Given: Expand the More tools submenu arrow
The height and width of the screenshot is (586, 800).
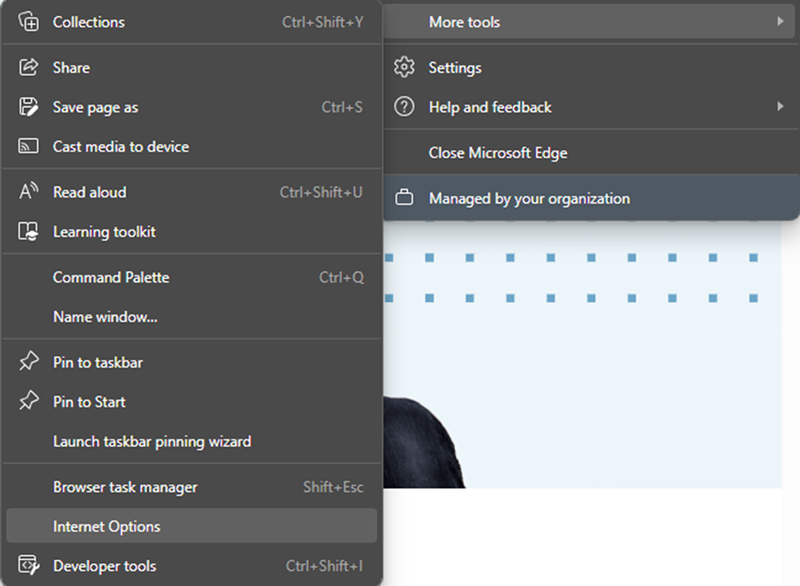Looking at the screenshot, I should [x=780, y=21].
